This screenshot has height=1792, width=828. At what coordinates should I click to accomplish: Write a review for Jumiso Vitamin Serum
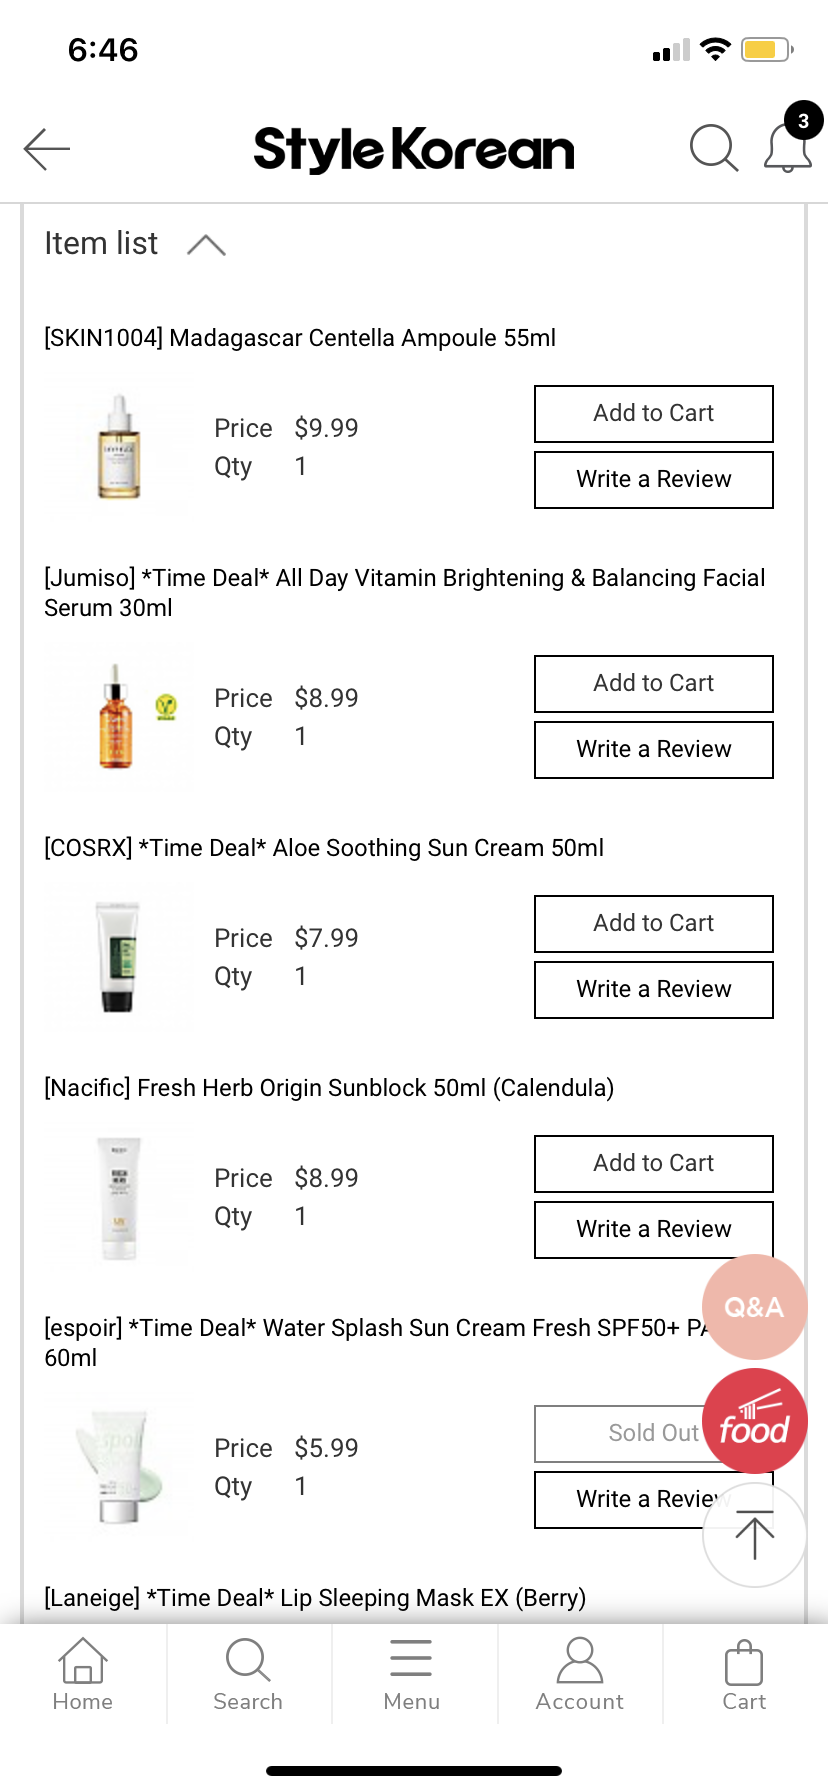coord(654,750)
